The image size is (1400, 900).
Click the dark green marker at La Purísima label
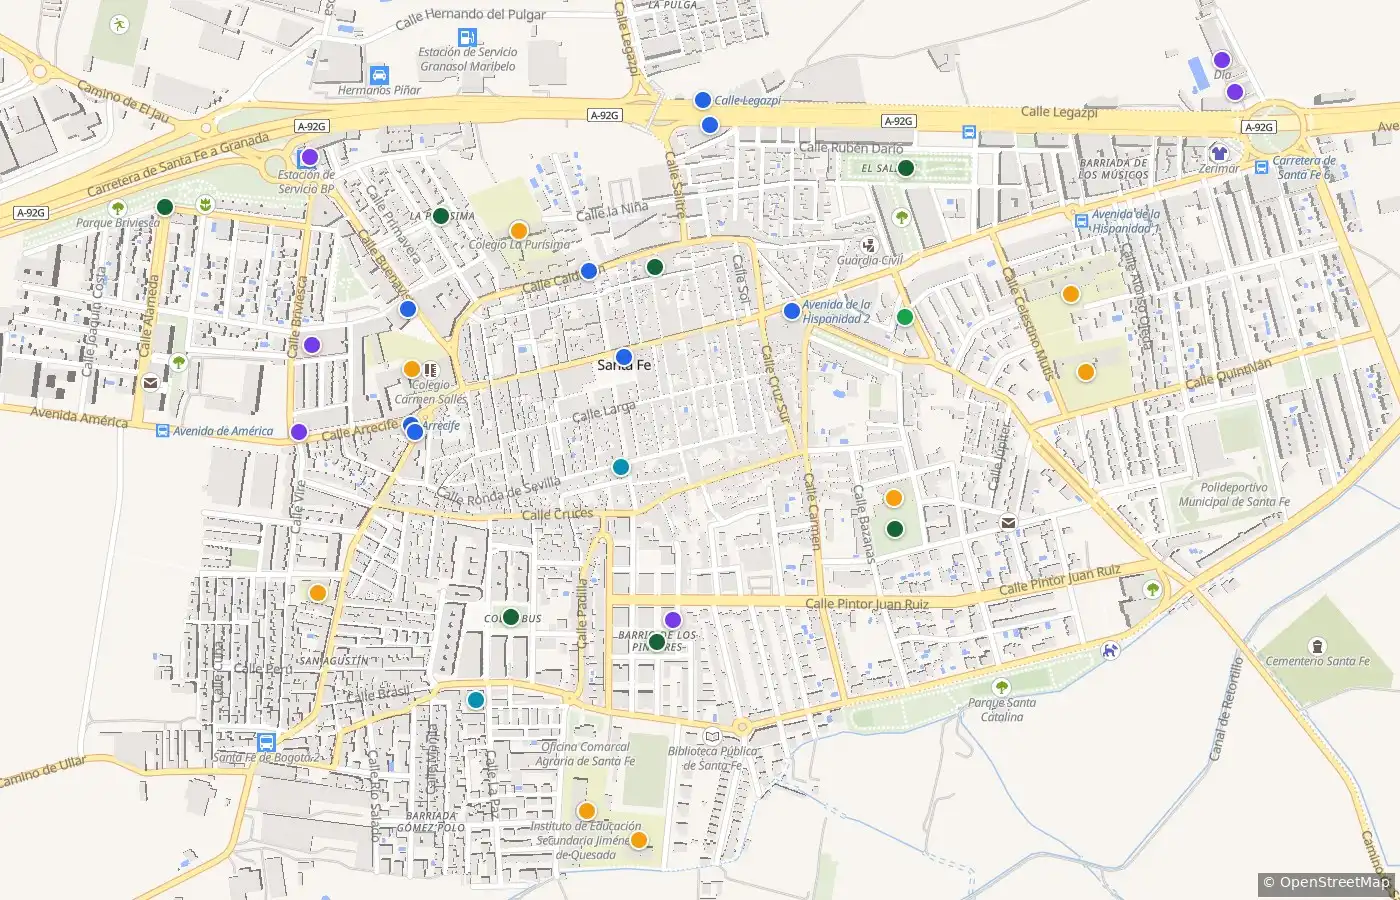point(441,216)
